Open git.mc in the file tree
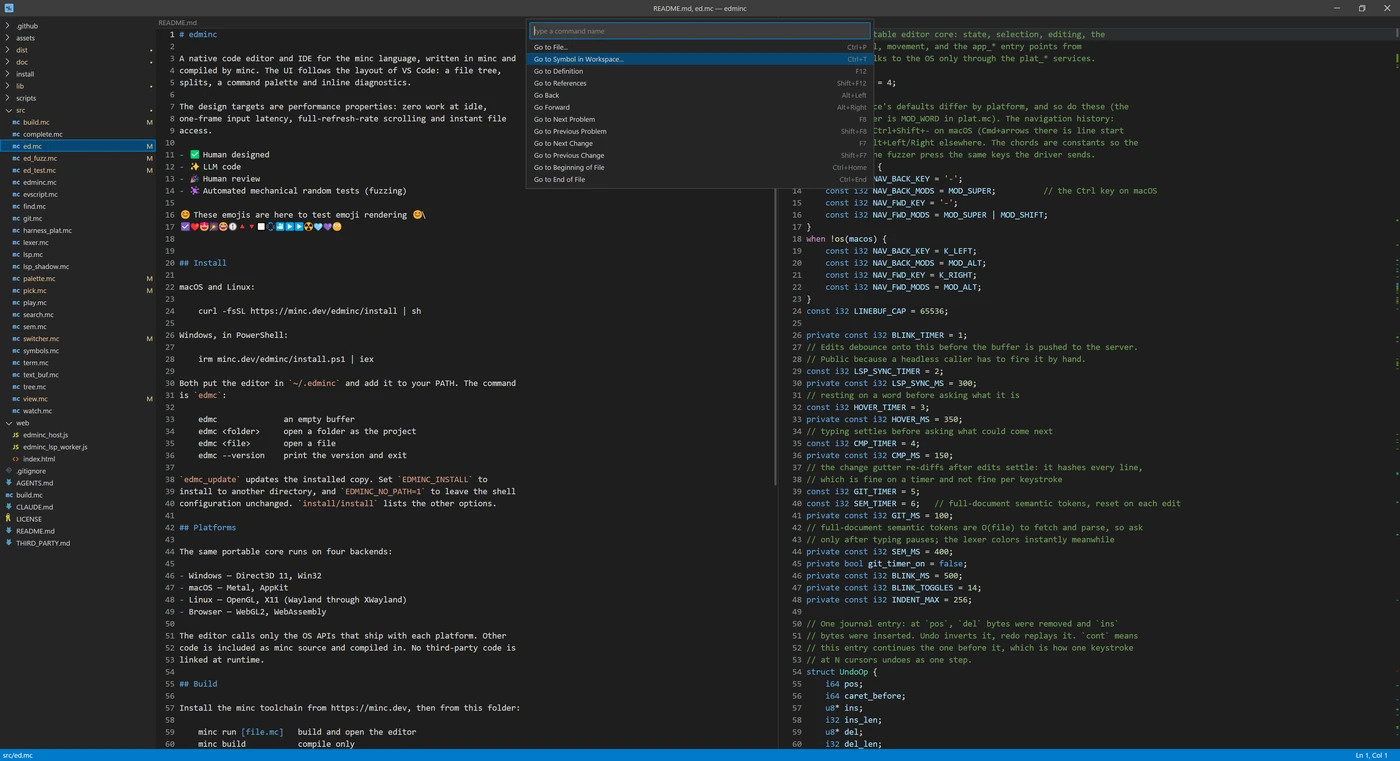Viewport: 1400px width, 761px height. pyautogui.click(x=78, y=218)
